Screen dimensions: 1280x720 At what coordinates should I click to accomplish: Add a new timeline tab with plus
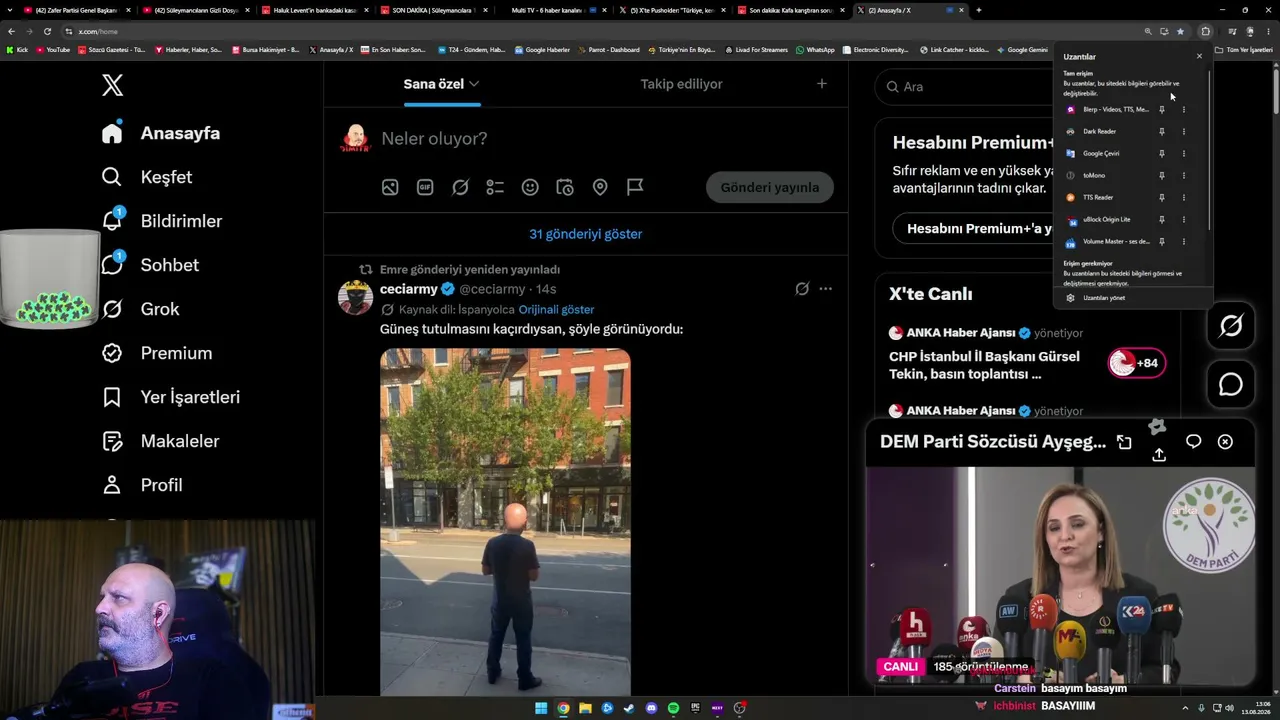tap(822, 84)
